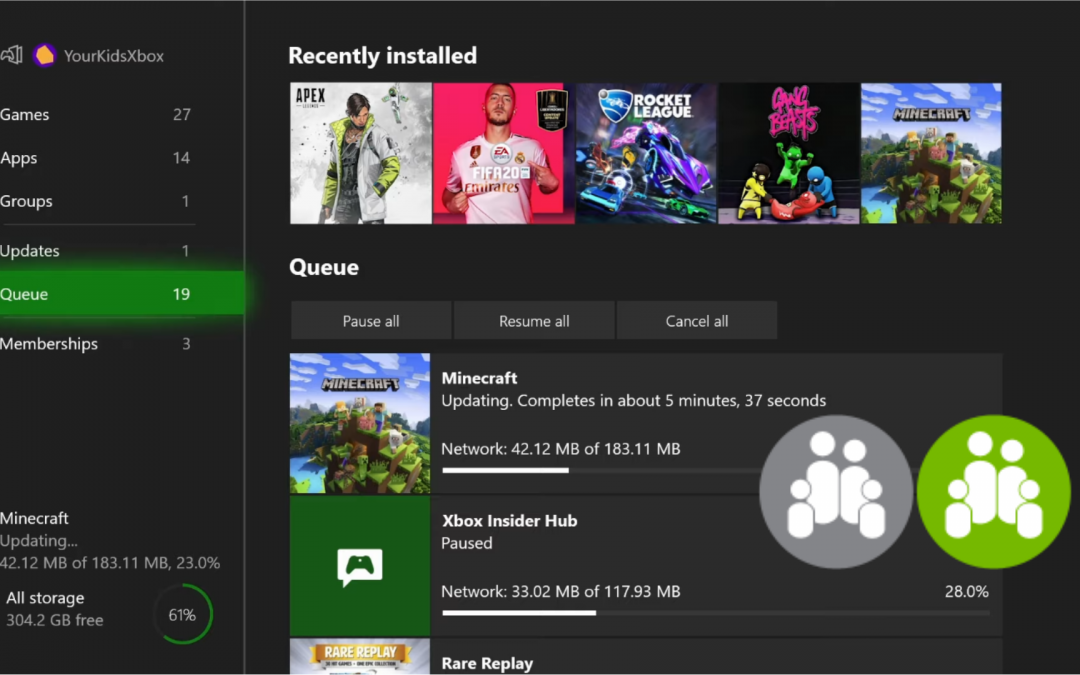Click 'All storage' label

coord(45,598)
